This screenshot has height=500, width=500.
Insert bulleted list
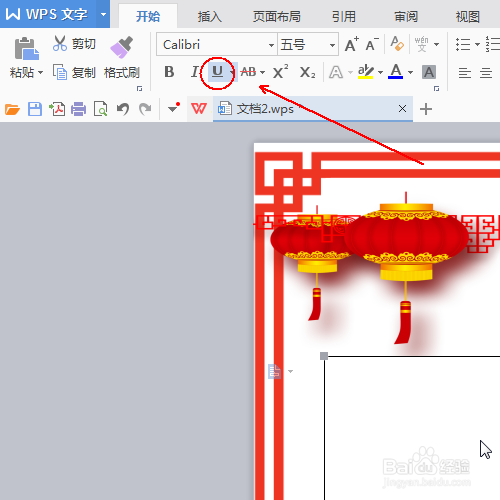point(463,44)
